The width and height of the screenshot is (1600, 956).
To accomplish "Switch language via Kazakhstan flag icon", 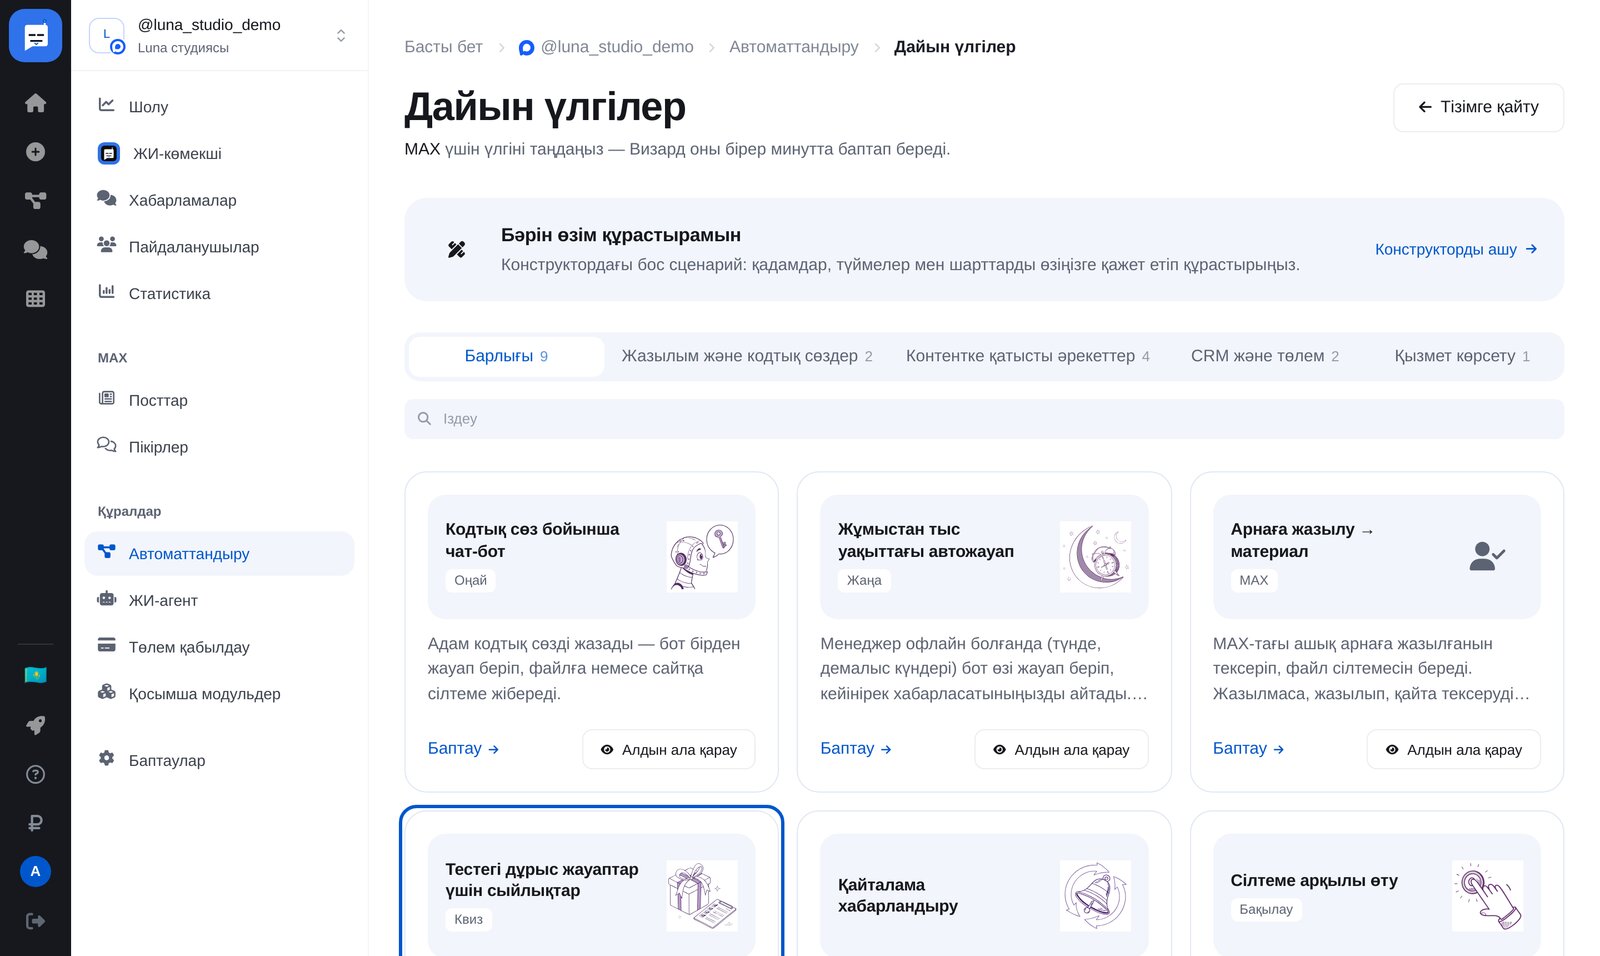I will click(35, 675).
